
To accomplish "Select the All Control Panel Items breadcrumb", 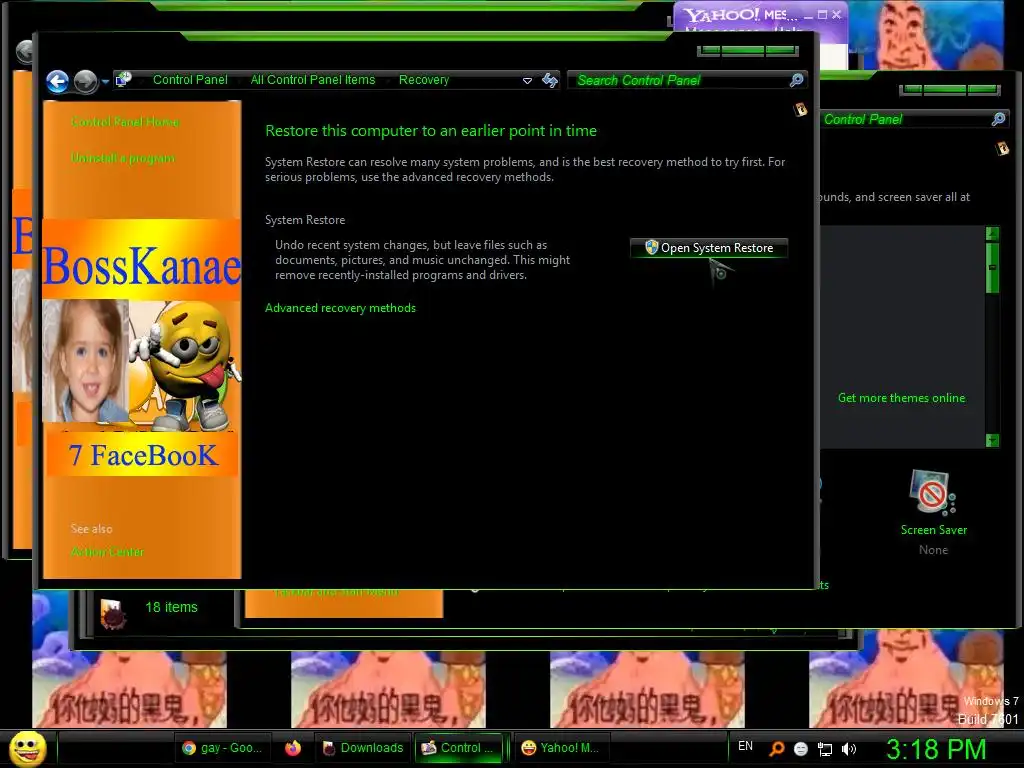I will pyautogui.click(x=313, y=80).
